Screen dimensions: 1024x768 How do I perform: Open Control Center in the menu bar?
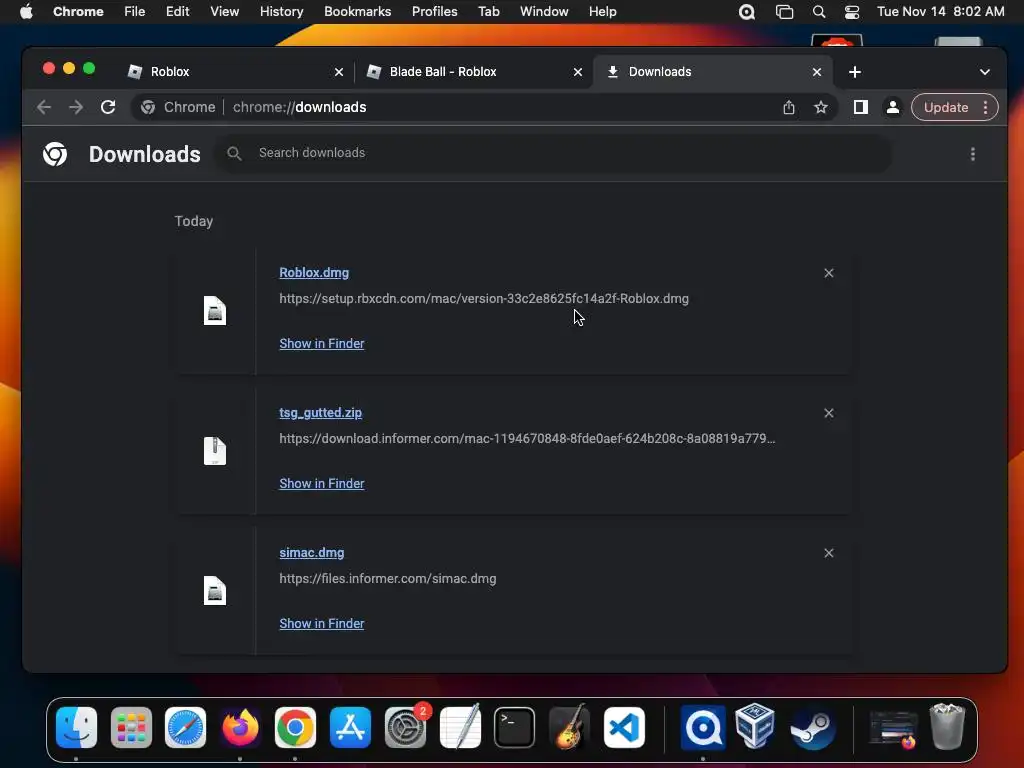[852, 12]
